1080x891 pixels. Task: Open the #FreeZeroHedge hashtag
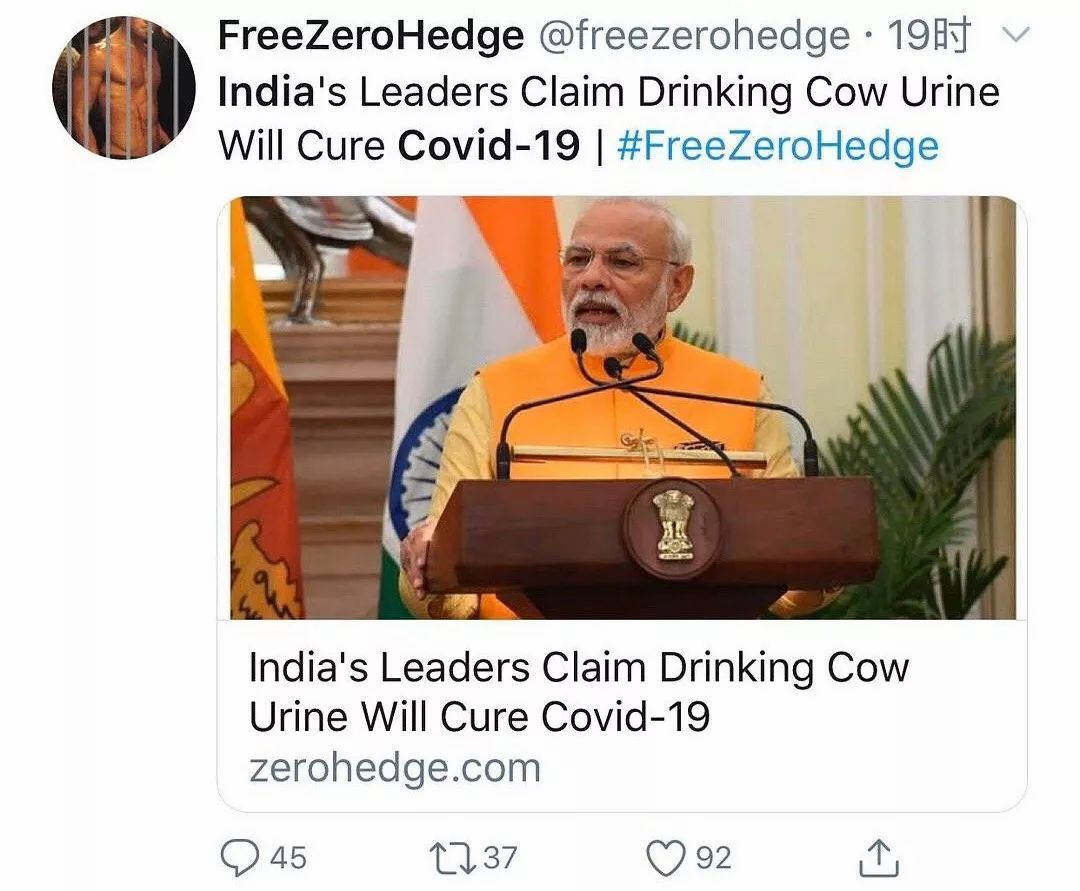point(778,146)
